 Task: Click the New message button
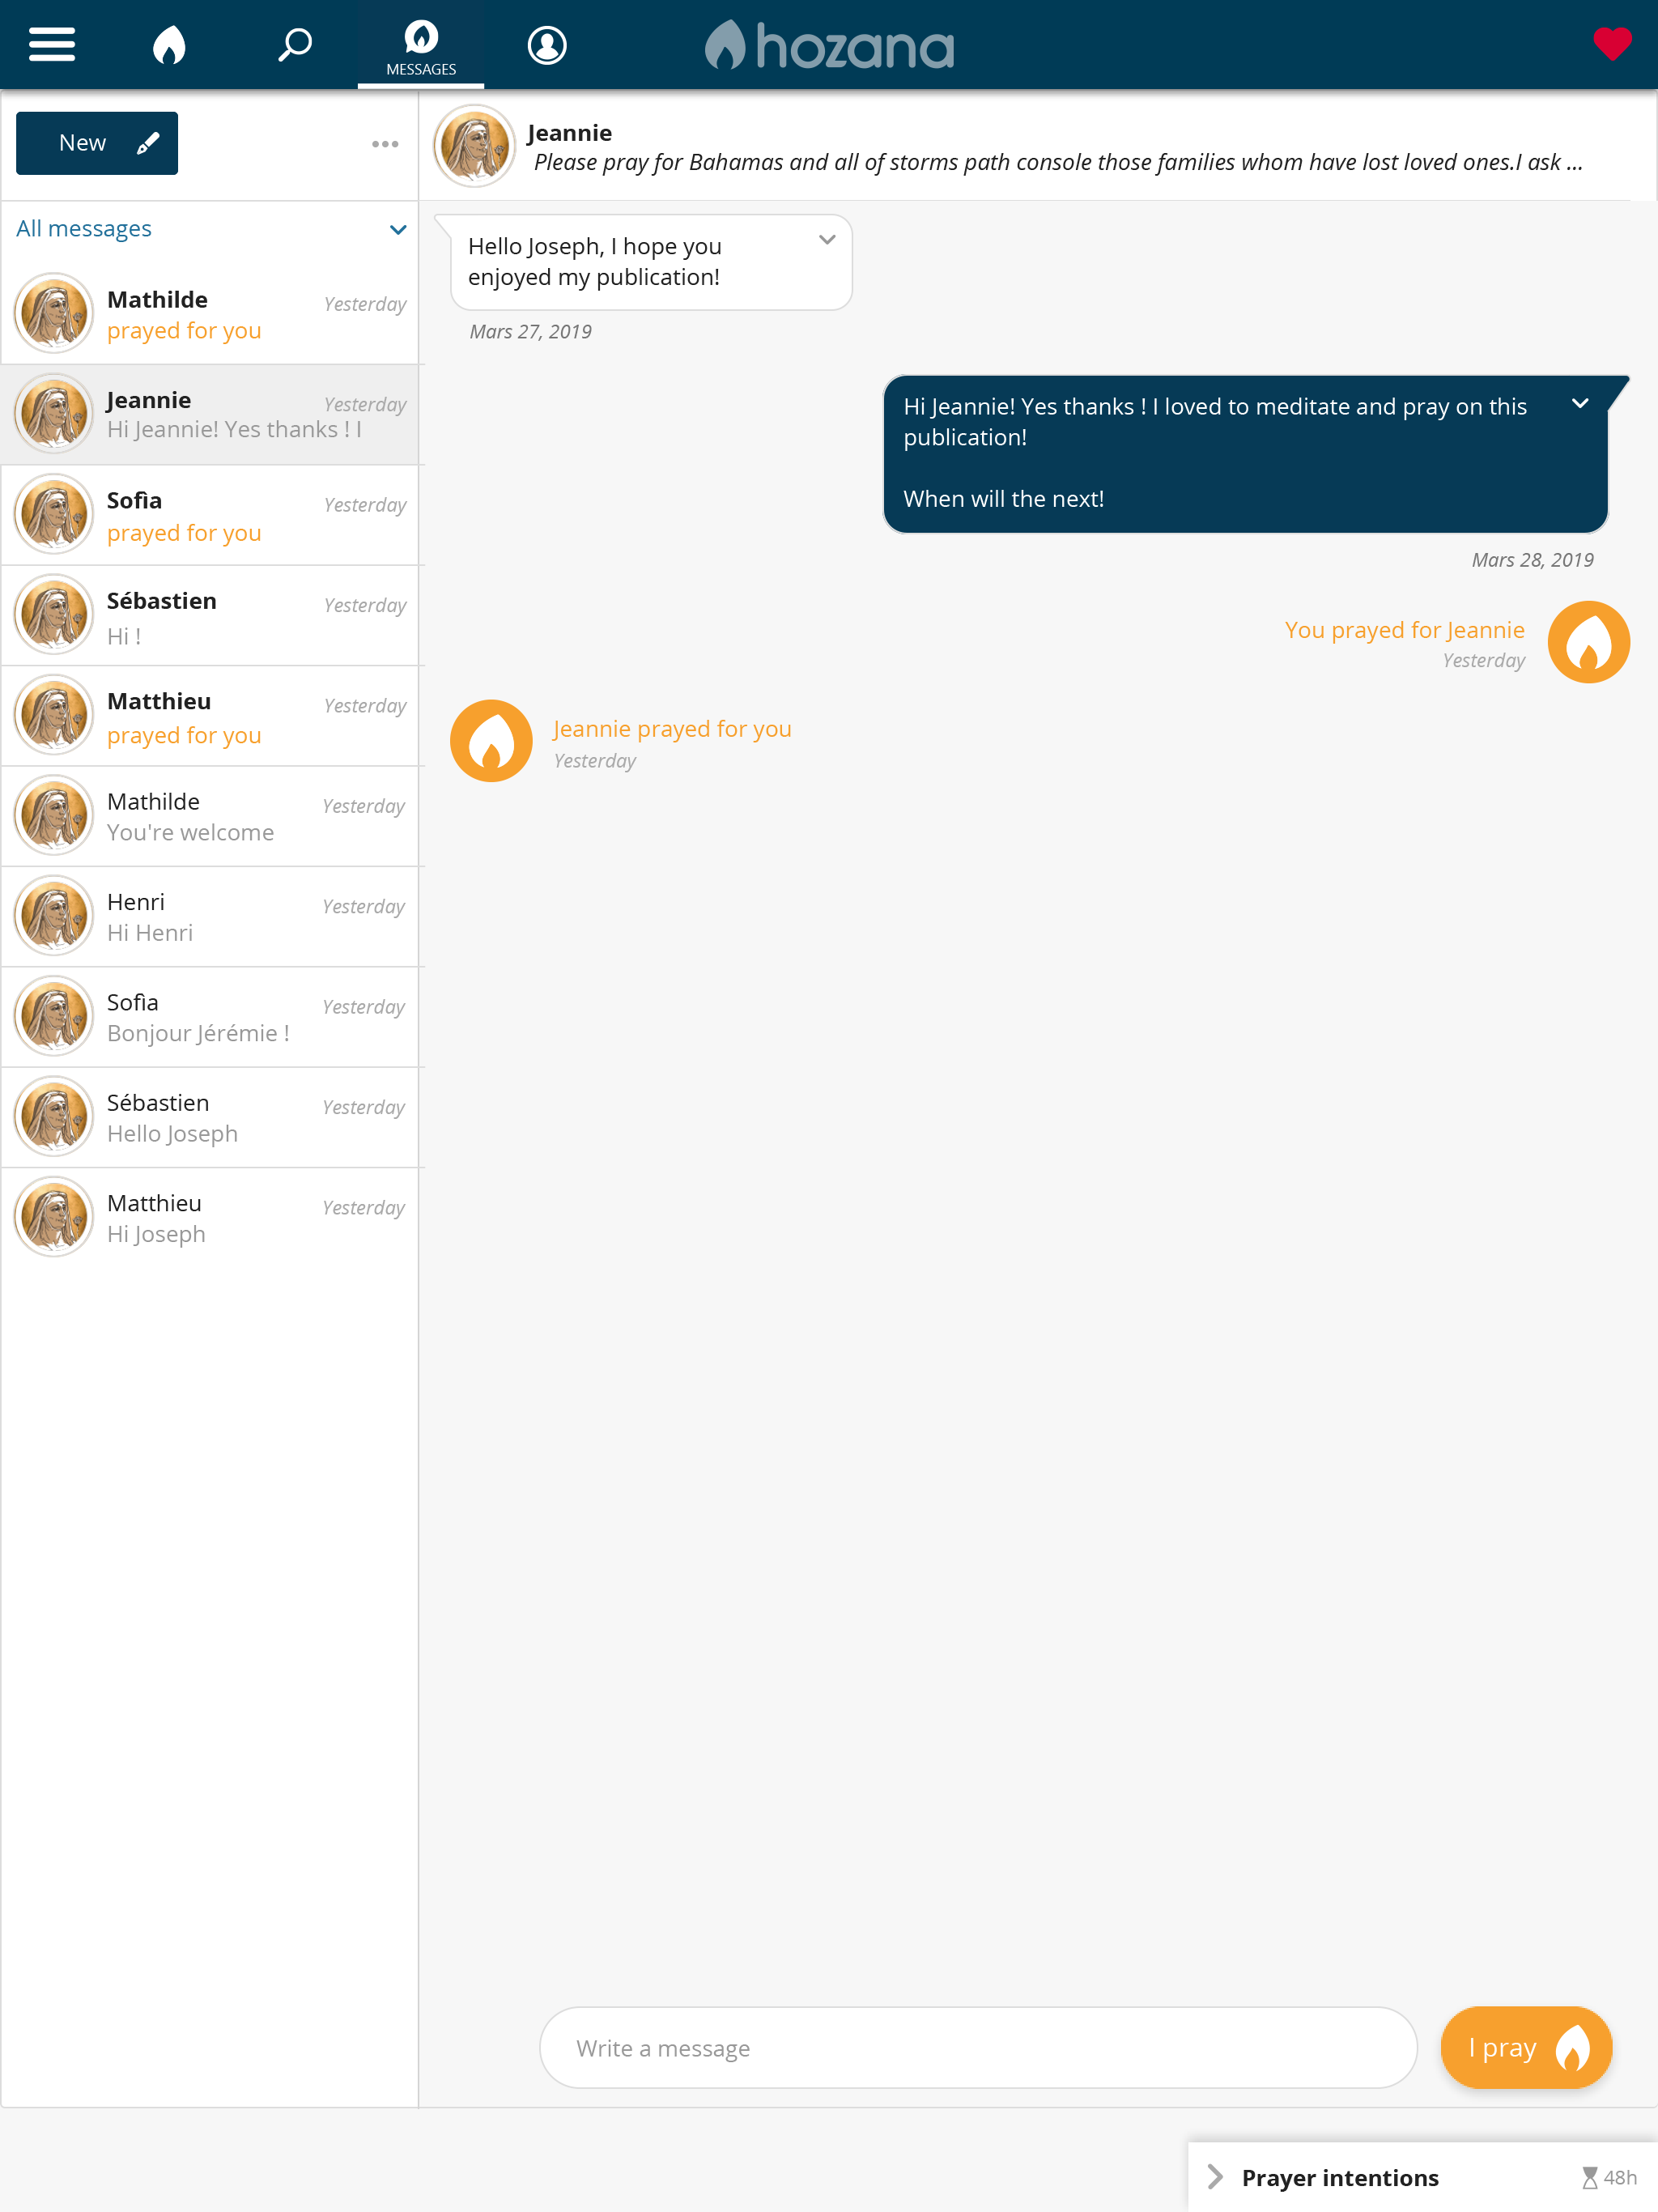coord(97,143)
